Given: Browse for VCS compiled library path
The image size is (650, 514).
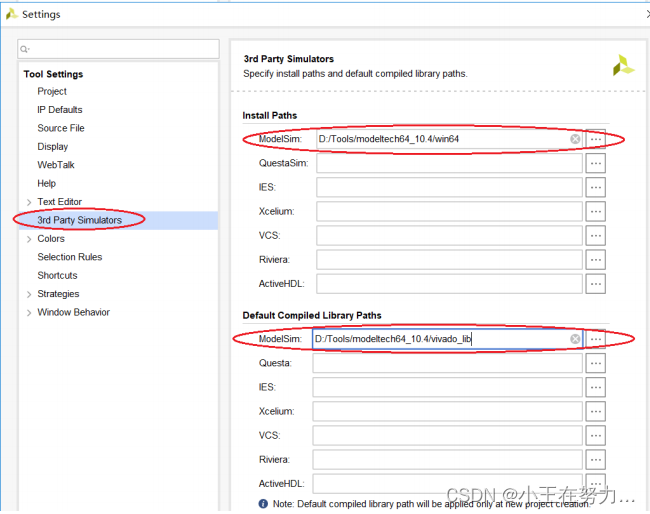Looking at the screenshot, I should pos(595,435).
